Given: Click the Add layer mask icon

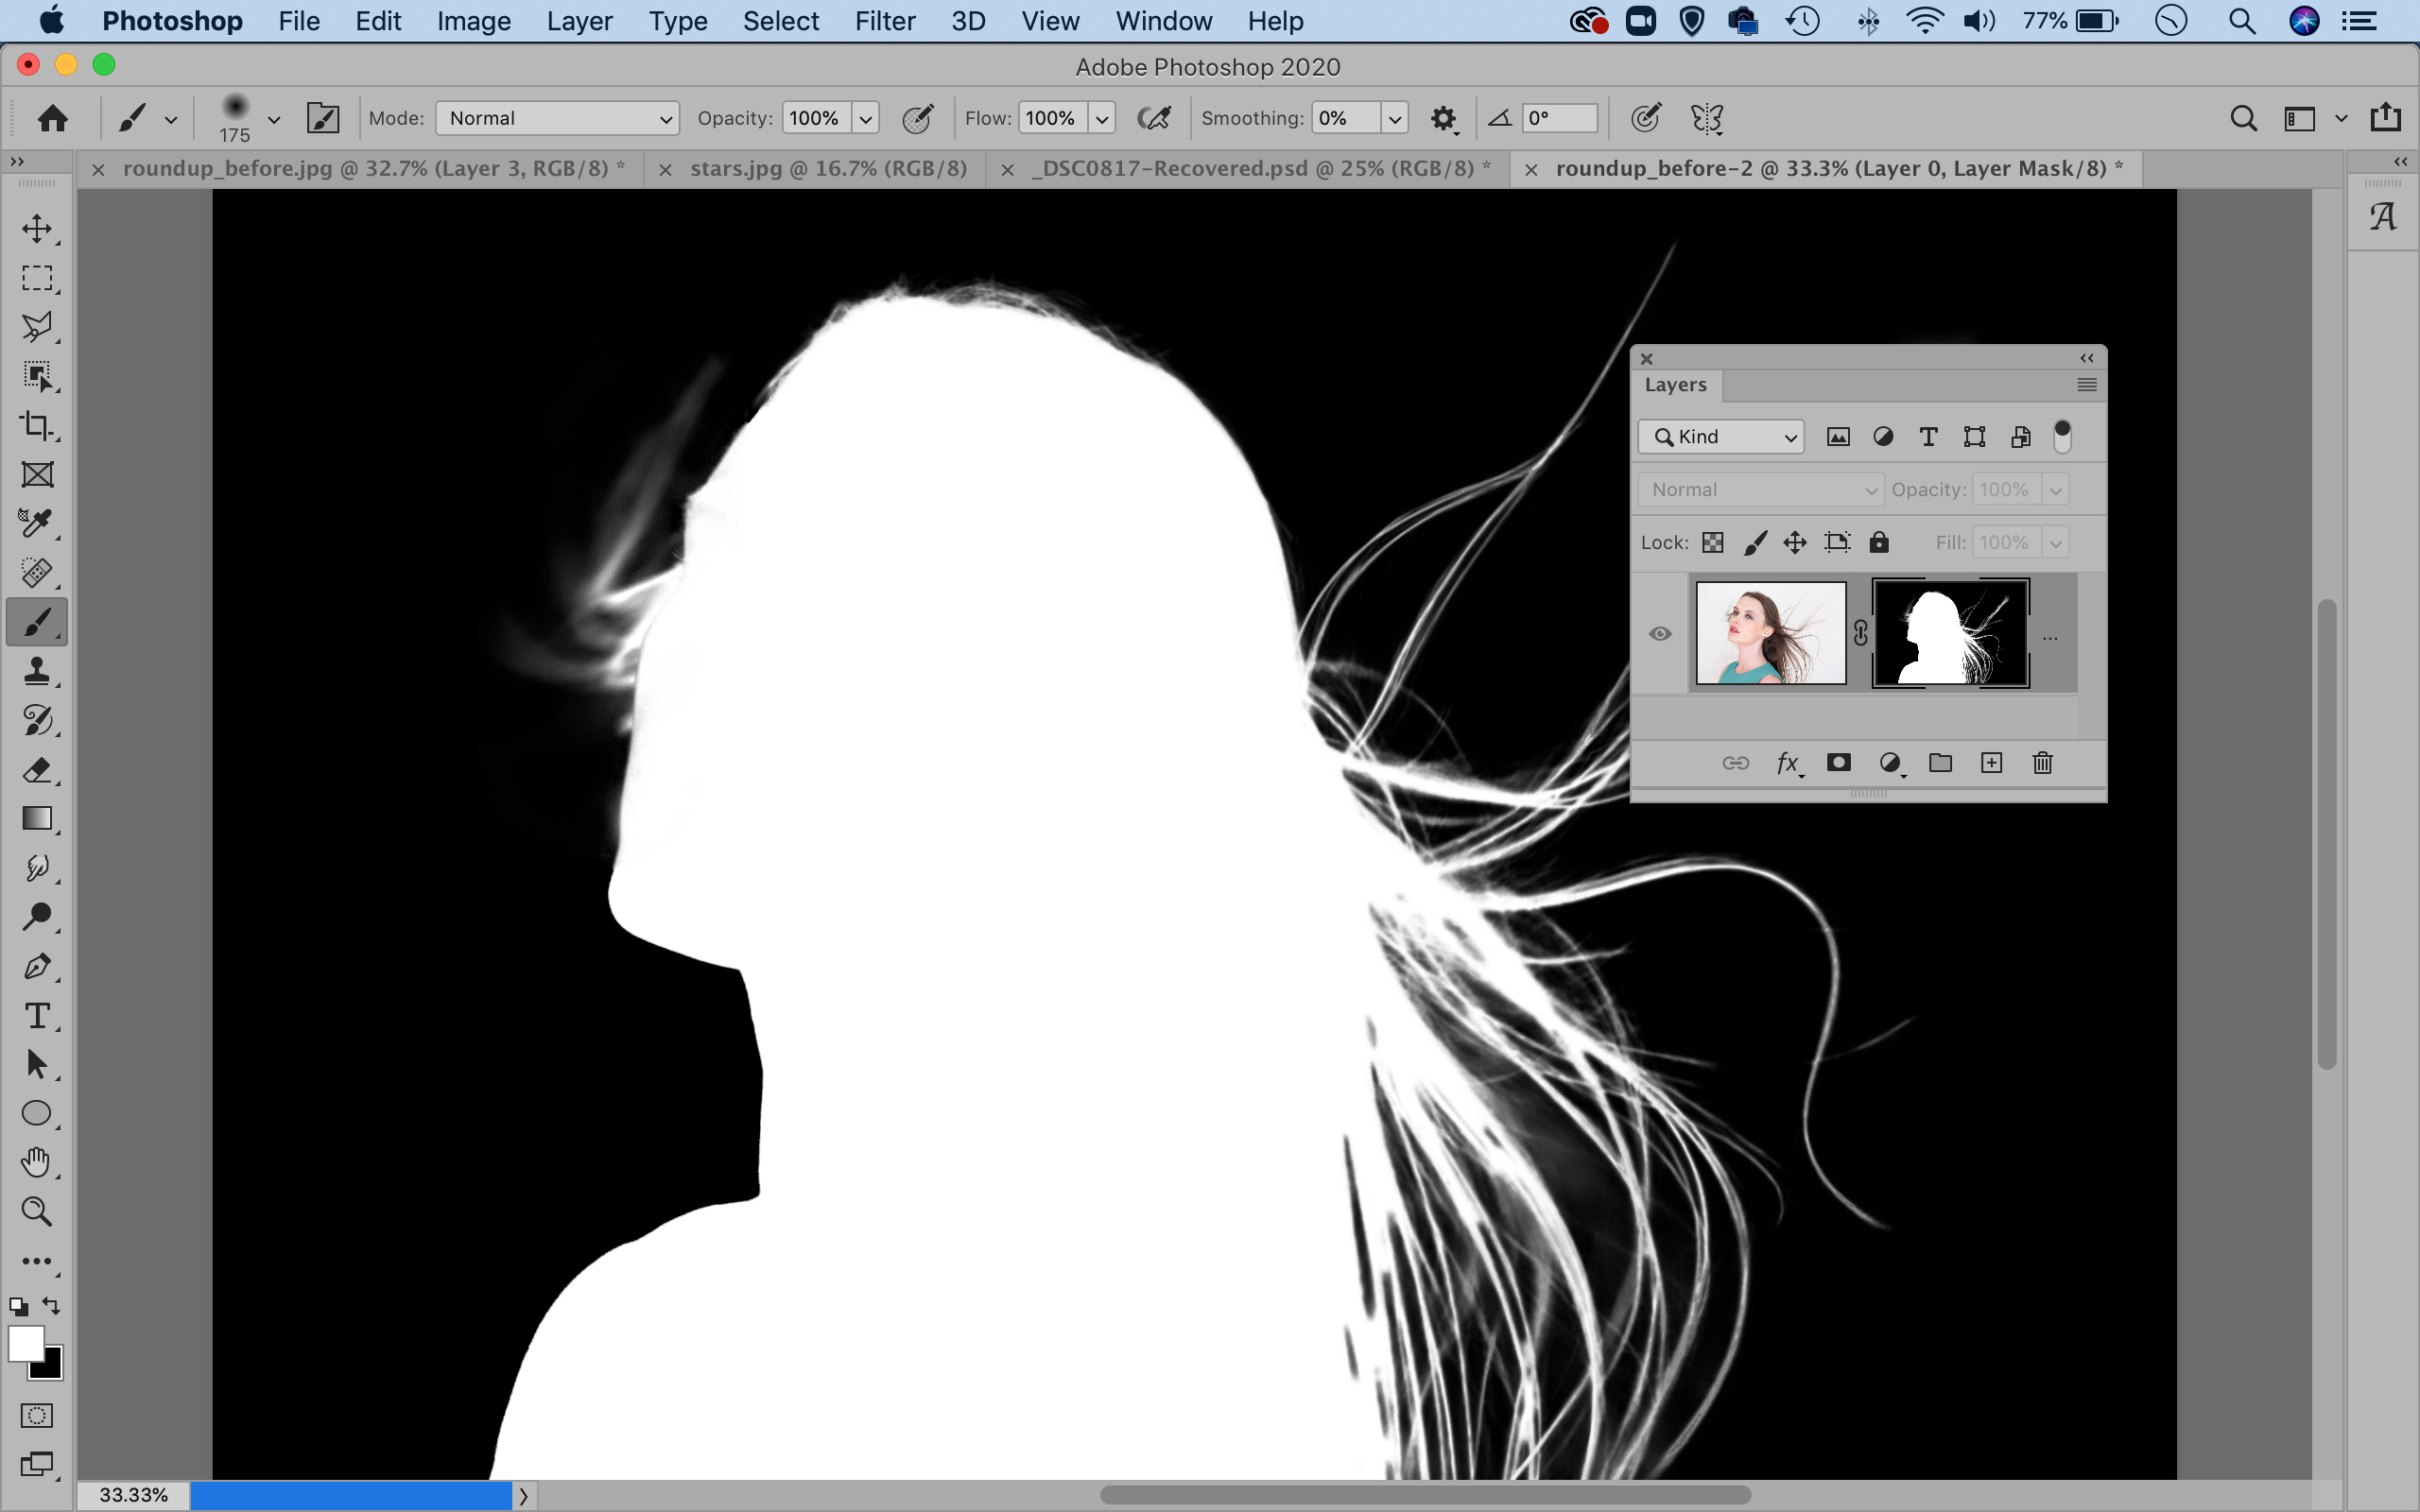Looking at the screenshot, I should point(1838,763).
